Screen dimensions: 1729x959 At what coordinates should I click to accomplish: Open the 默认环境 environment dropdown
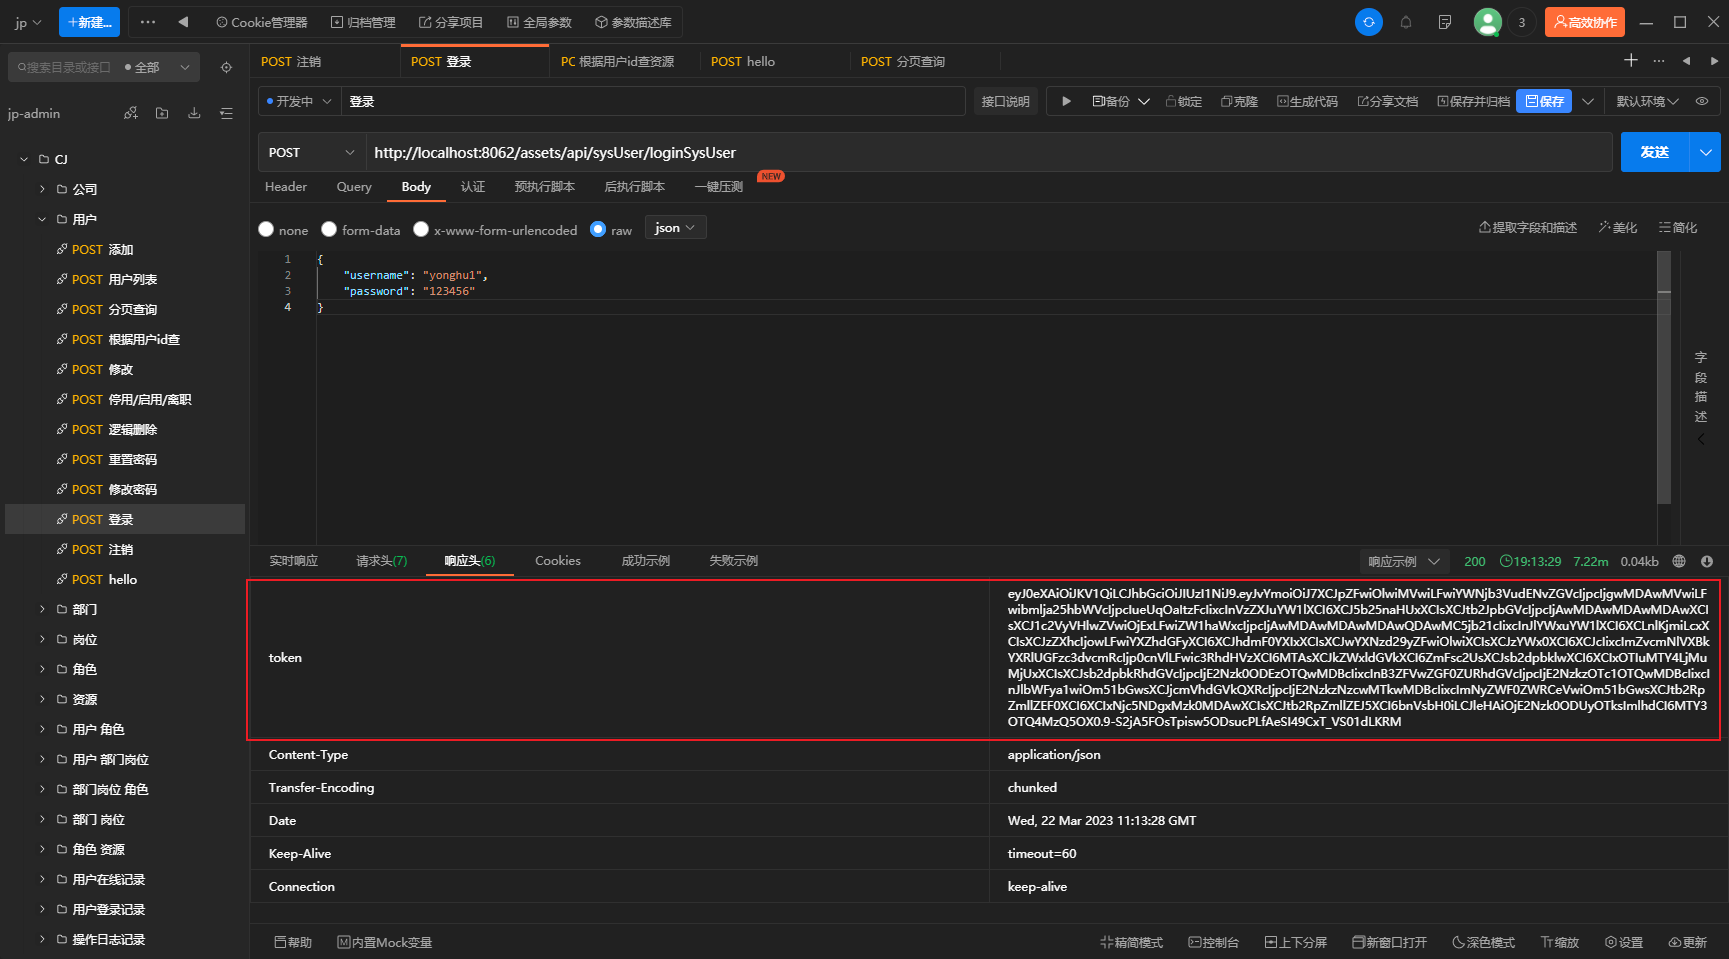(x=1647, y=101)
